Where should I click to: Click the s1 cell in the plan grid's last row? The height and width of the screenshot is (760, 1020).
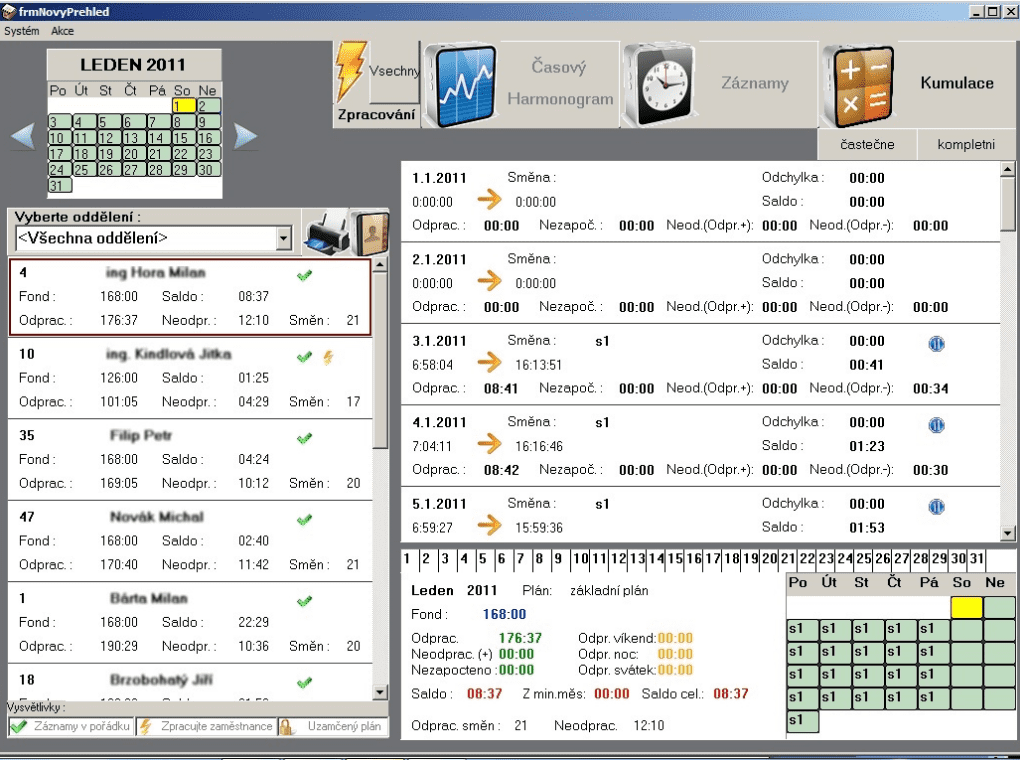coord(802,721)
